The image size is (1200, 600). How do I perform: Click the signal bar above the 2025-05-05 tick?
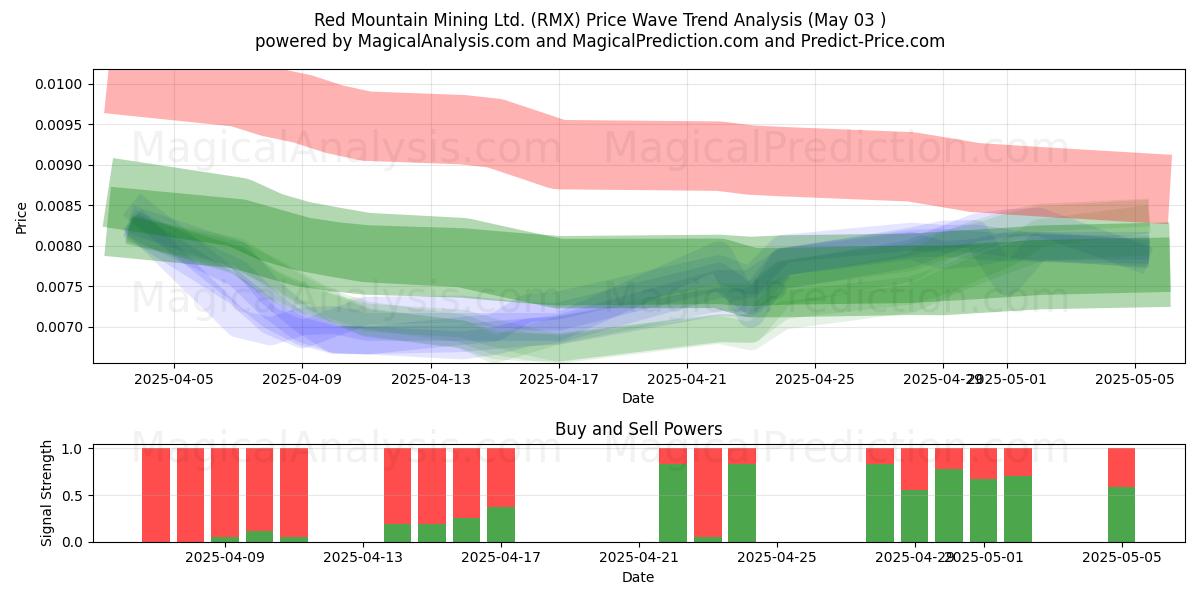coord(1121,495)
